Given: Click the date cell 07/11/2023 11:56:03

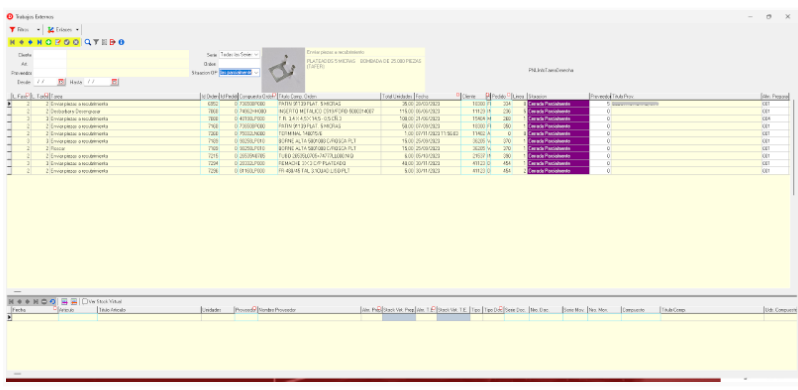Looking at the screenshot, I should (x=437, y=133).
